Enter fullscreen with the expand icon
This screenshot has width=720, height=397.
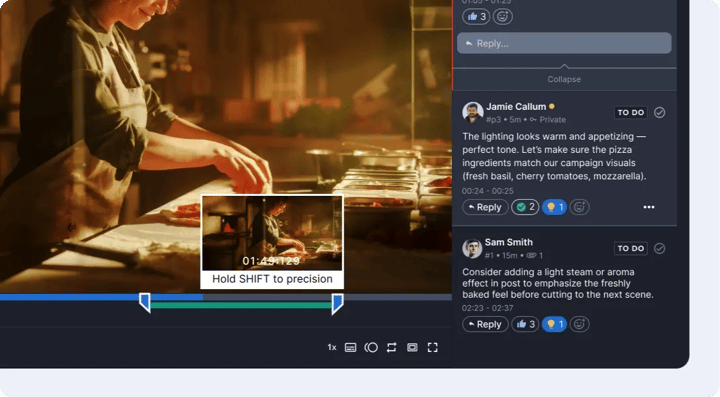433,347
